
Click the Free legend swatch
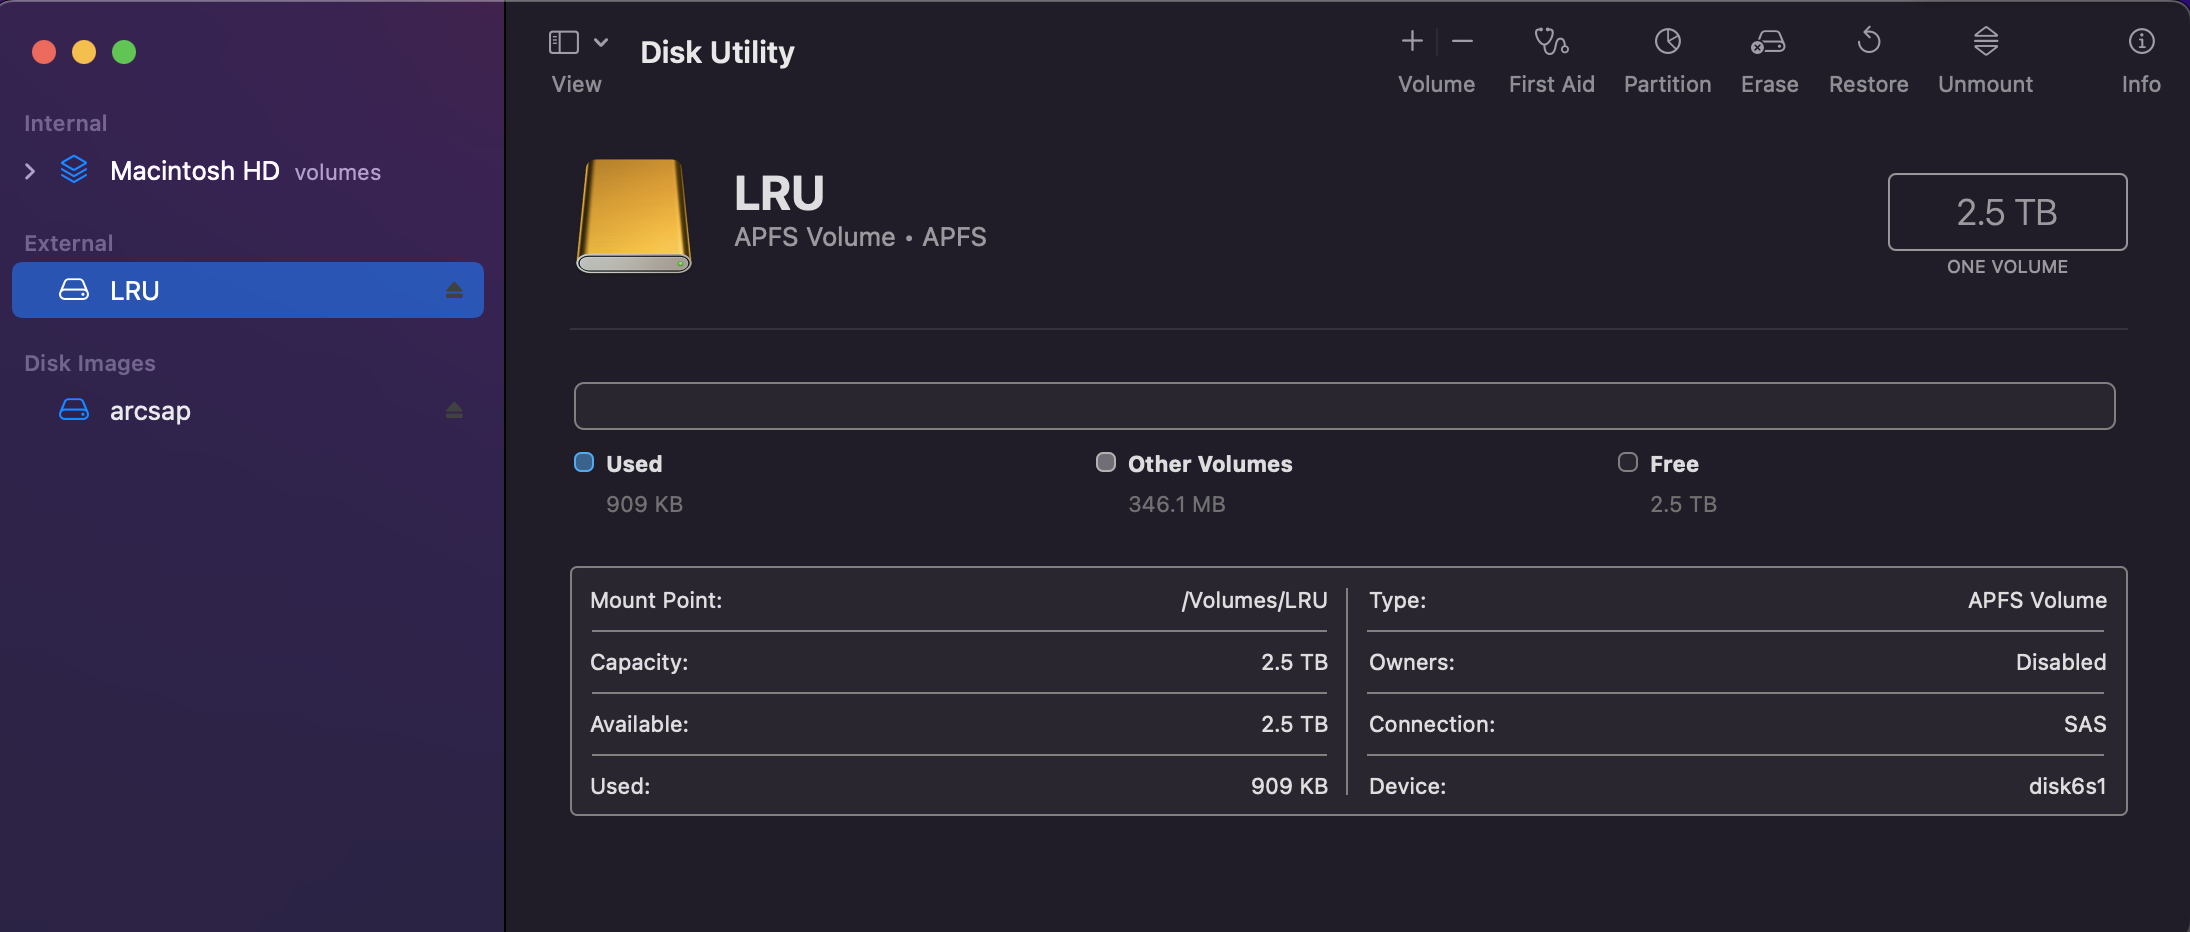click(1628, 462)
